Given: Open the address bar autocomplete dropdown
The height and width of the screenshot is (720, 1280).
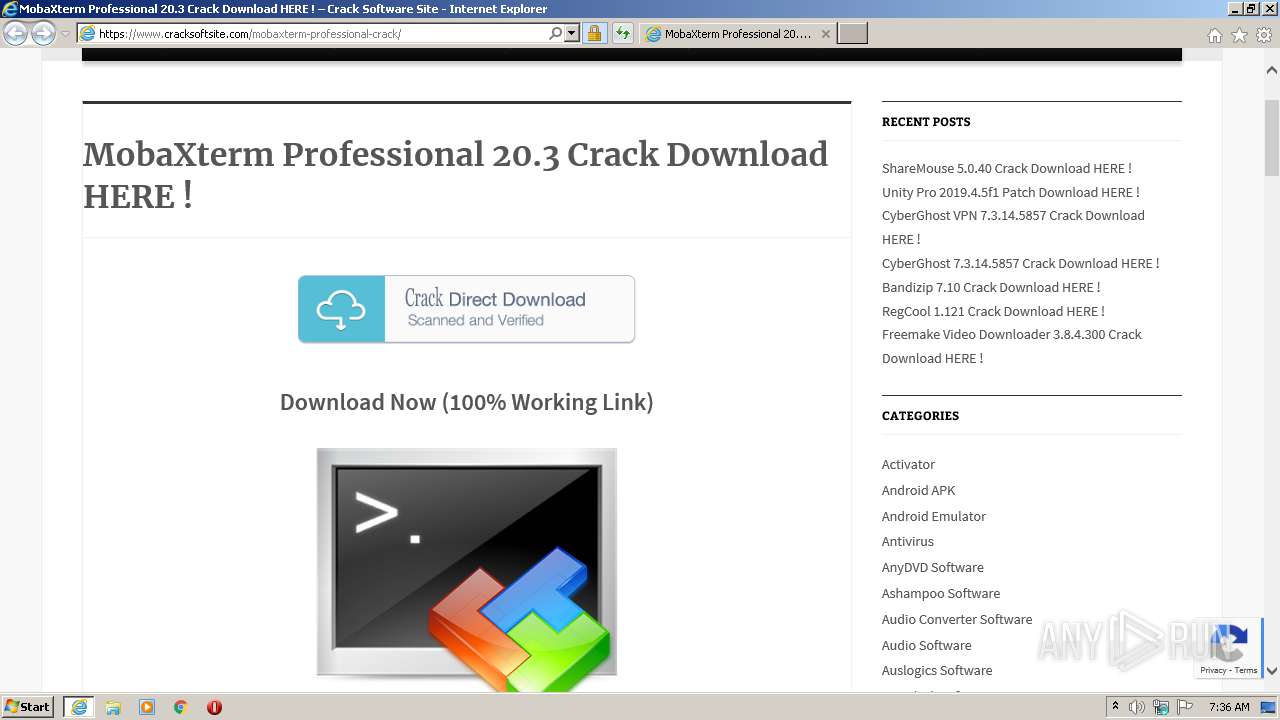Looking at the screenshot, I should (572, 34).
